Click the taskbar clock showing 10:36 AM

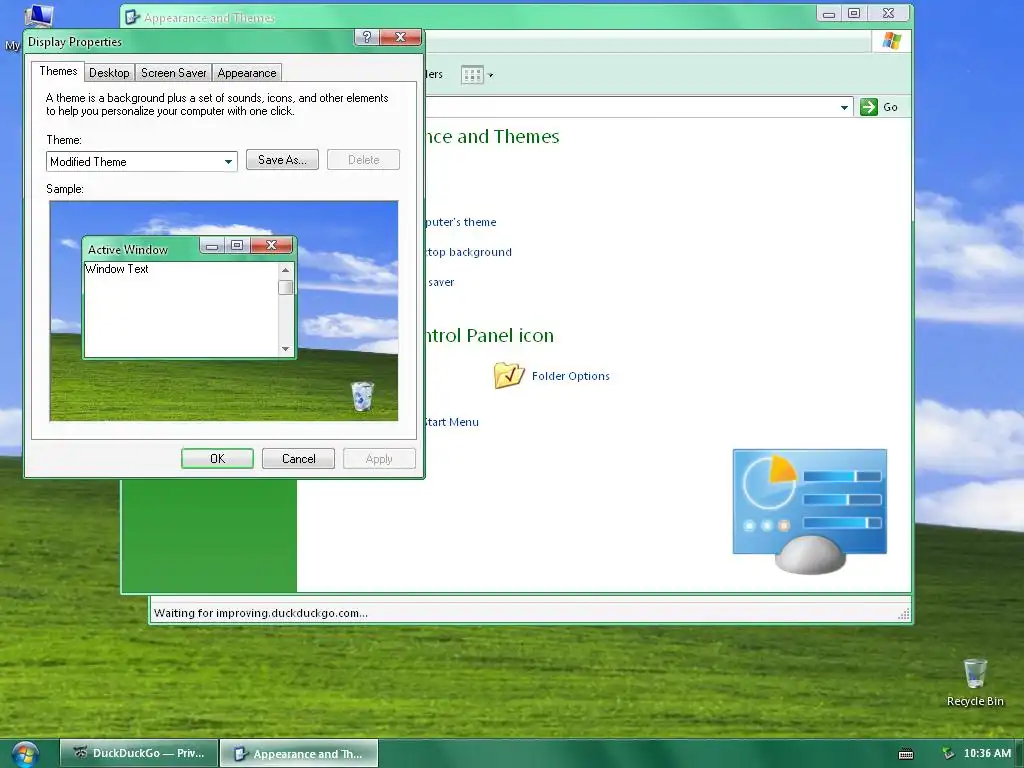987,753
